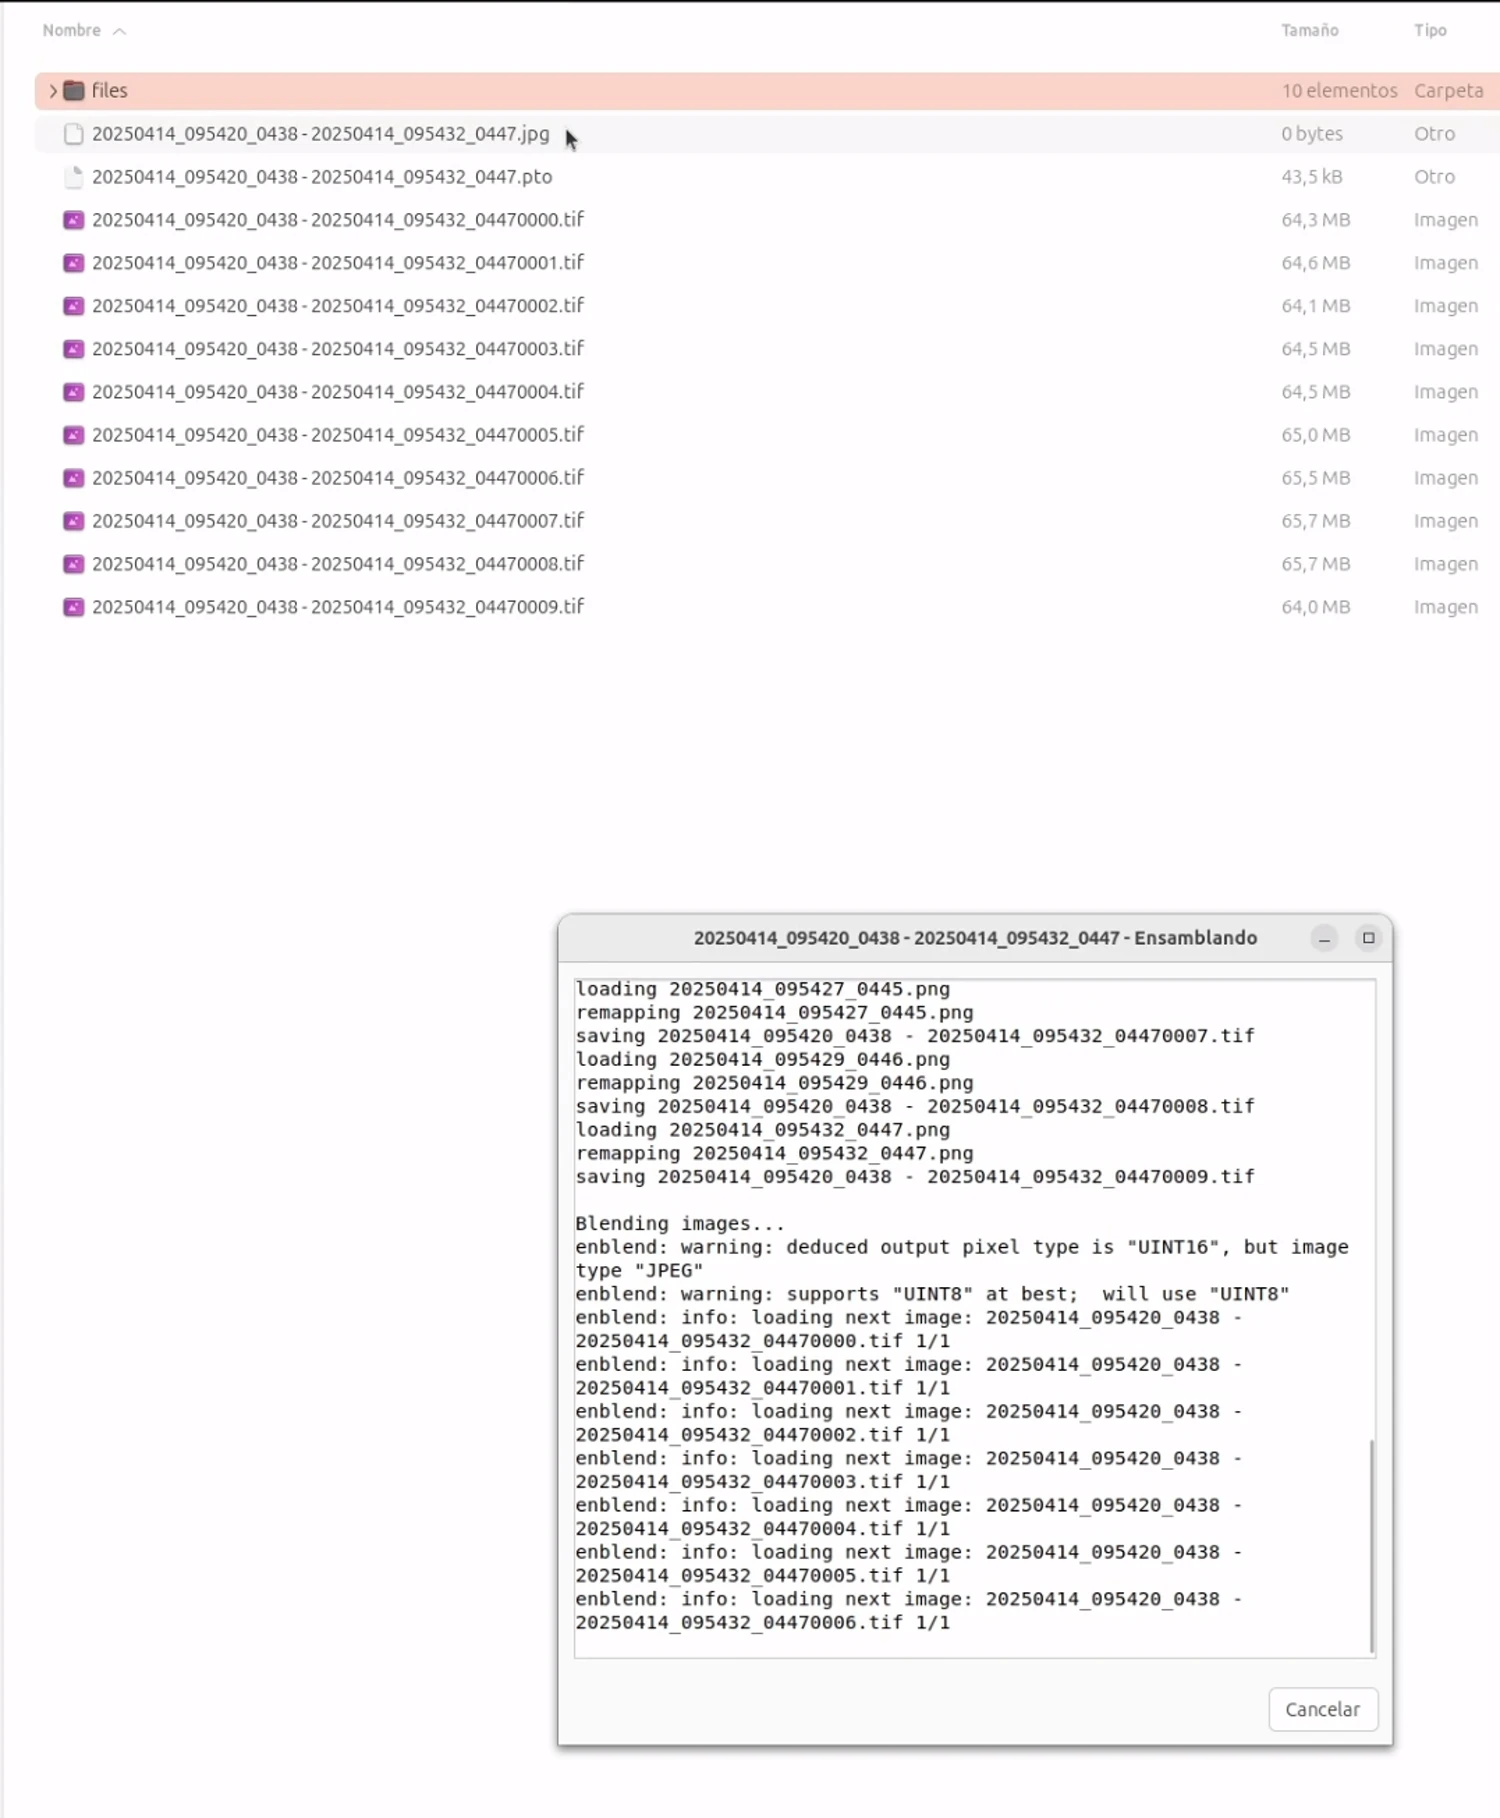1500x1818 pixels.
Task: Select the 04470006.tif file name
Action: (337, 478)
